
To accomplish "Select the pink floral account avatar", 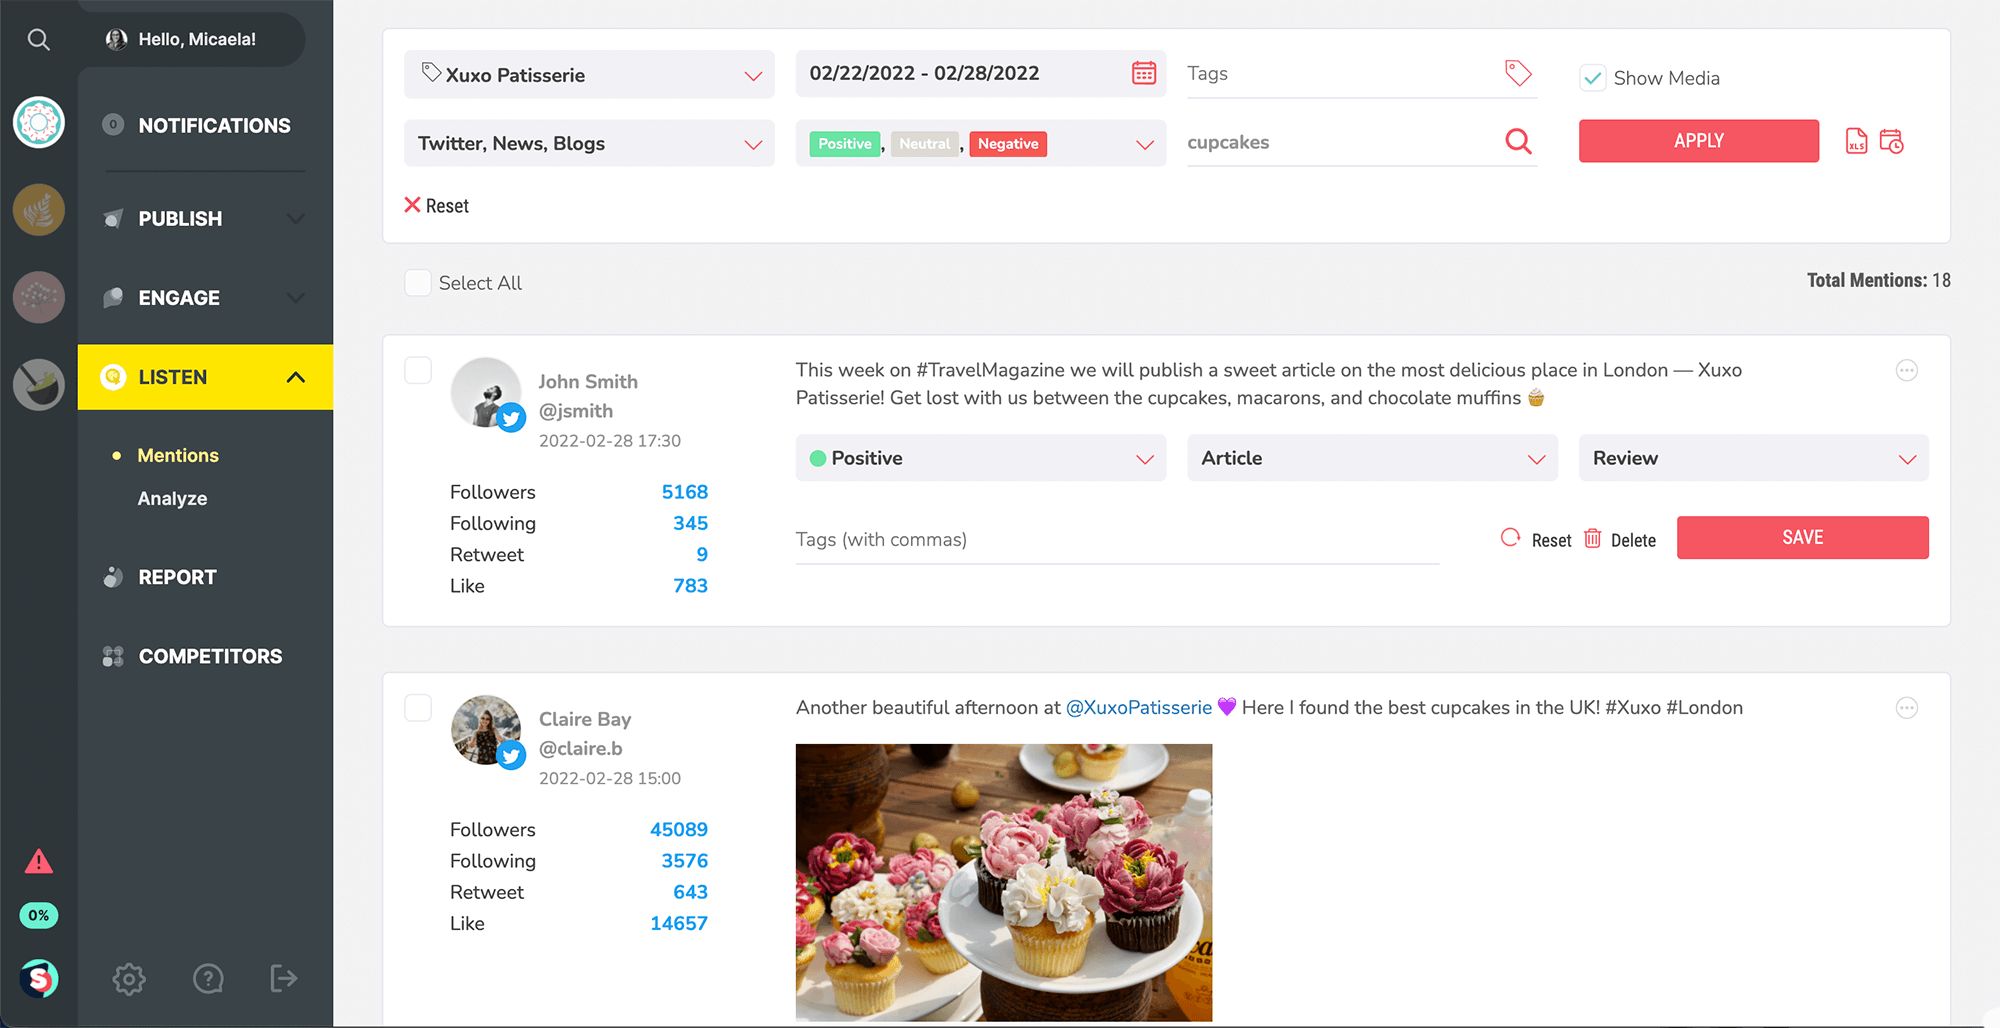I will [39, 297].
